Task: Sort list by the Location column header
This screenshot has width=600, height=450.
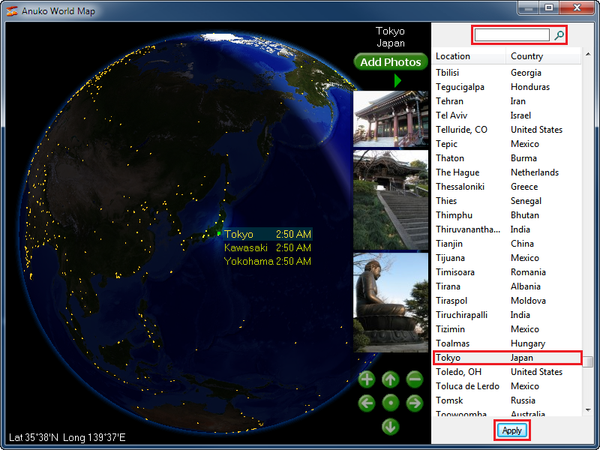Action: 468,56
